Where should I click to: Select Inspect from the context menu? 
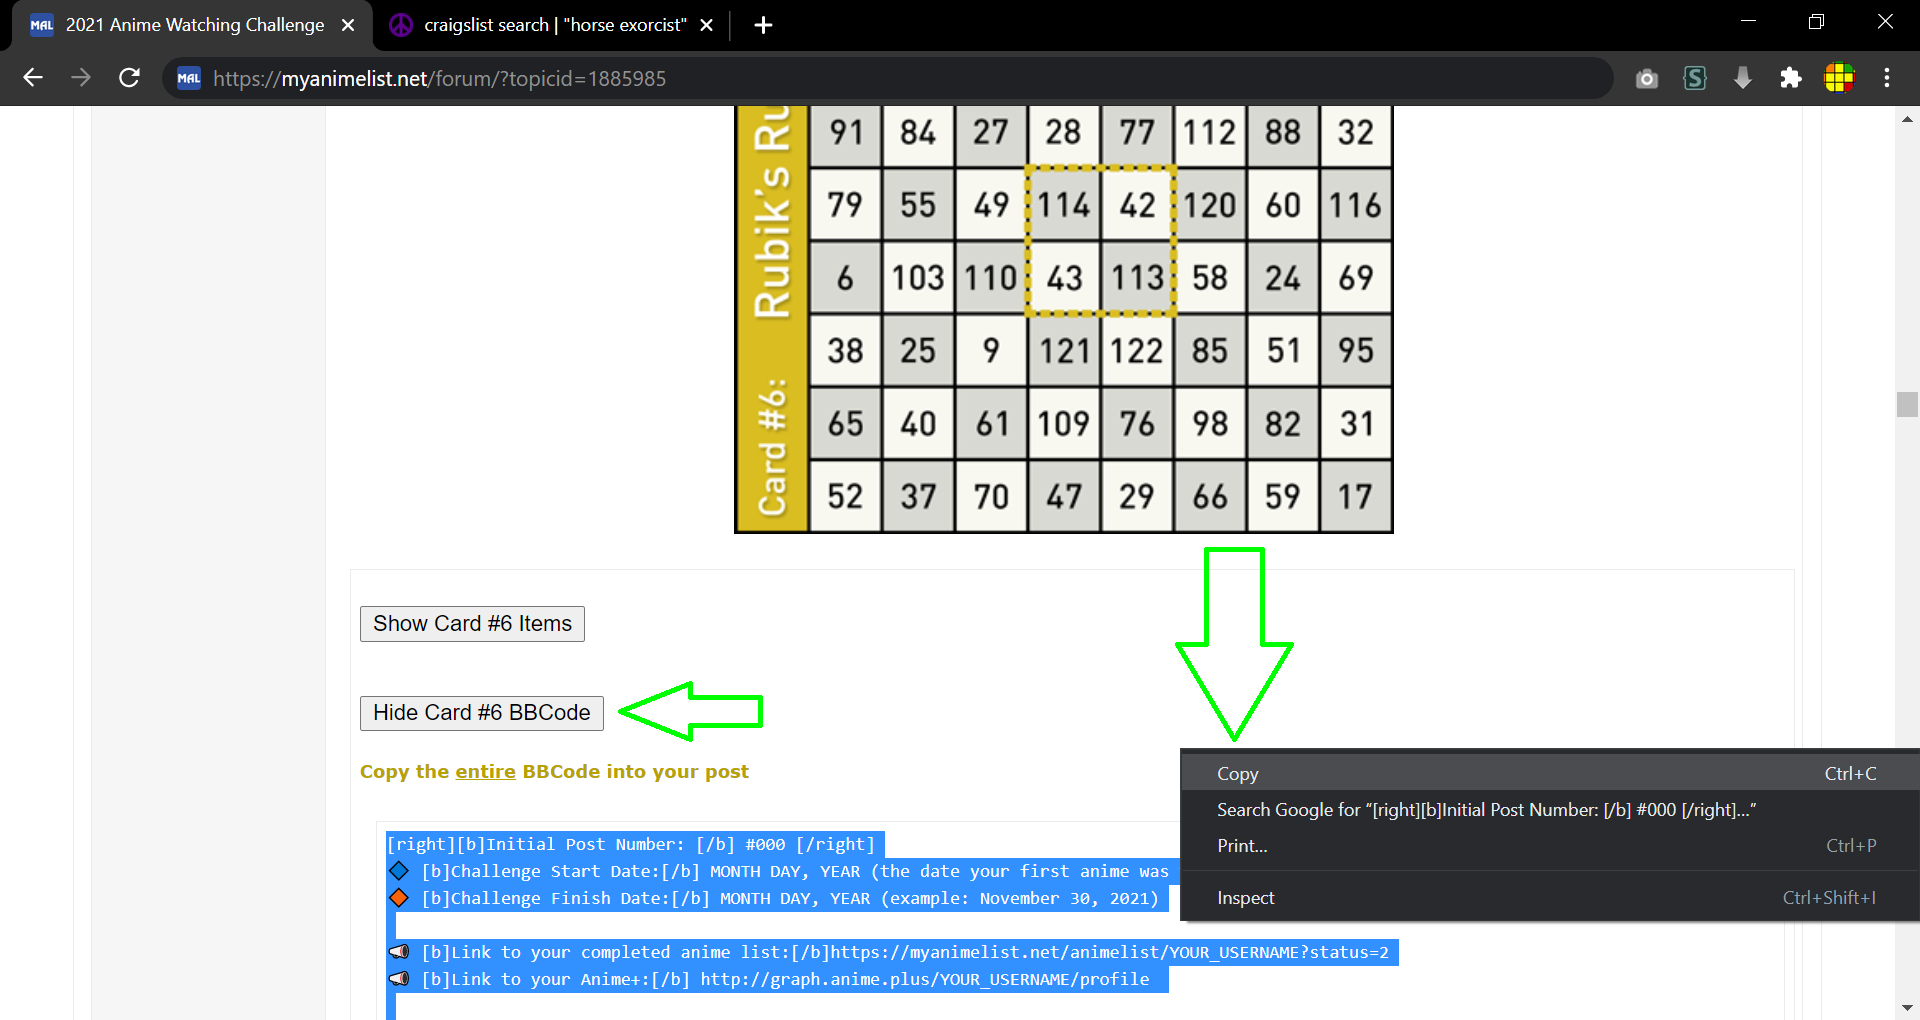click(x=1550, y=897)
